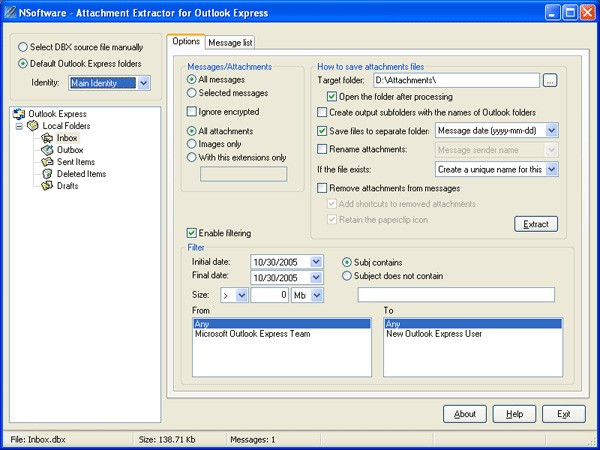
Task: Click the Inbox folder icon
Action: pos(47,138)
